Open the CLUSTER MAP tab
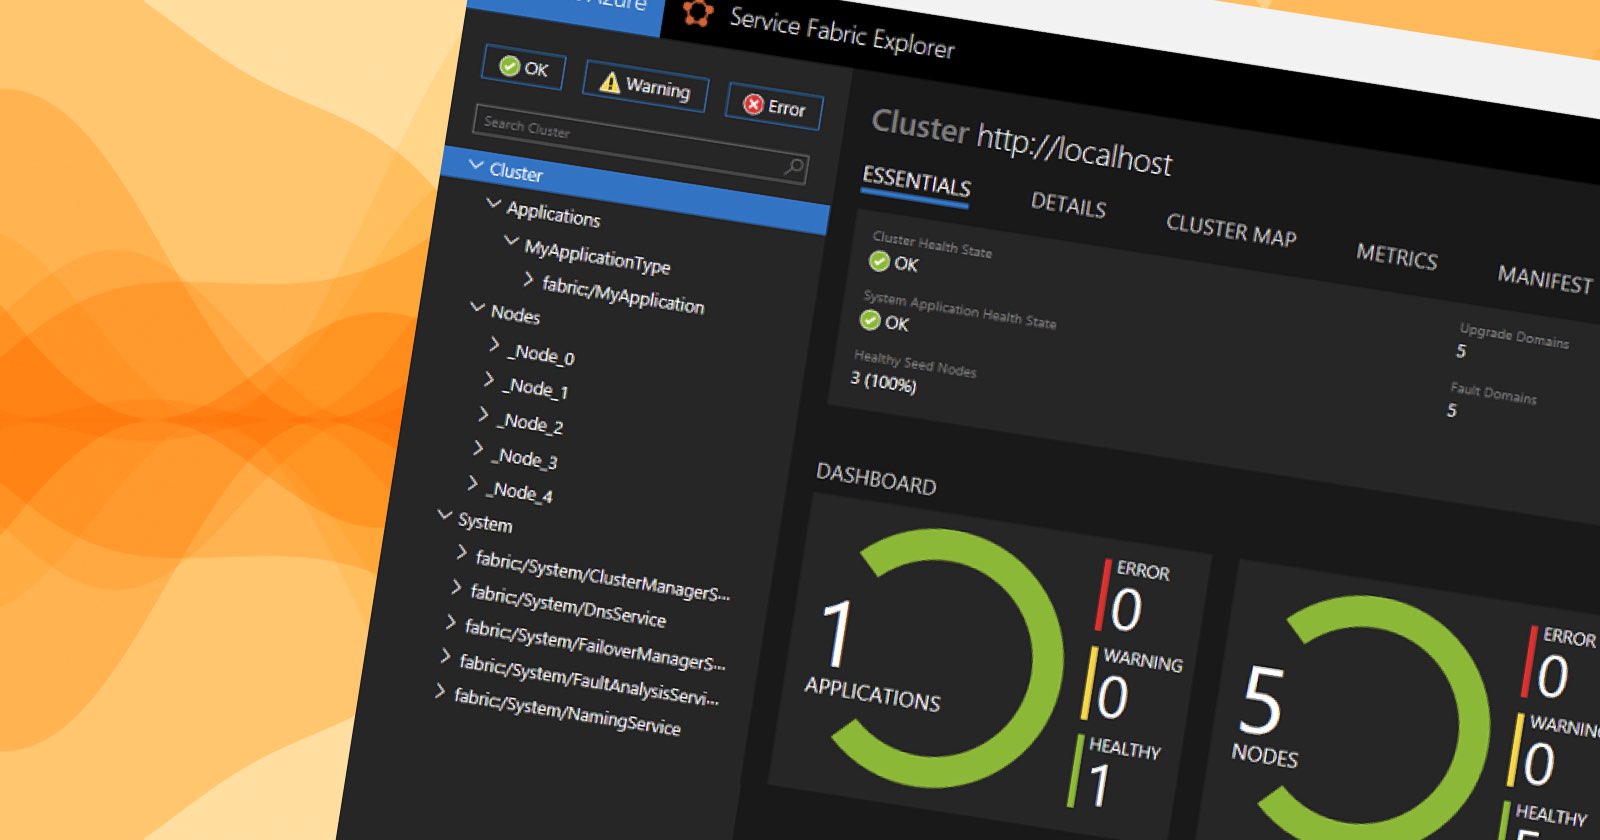This screenshot has width=1600, height=840. click(1232, 230)
